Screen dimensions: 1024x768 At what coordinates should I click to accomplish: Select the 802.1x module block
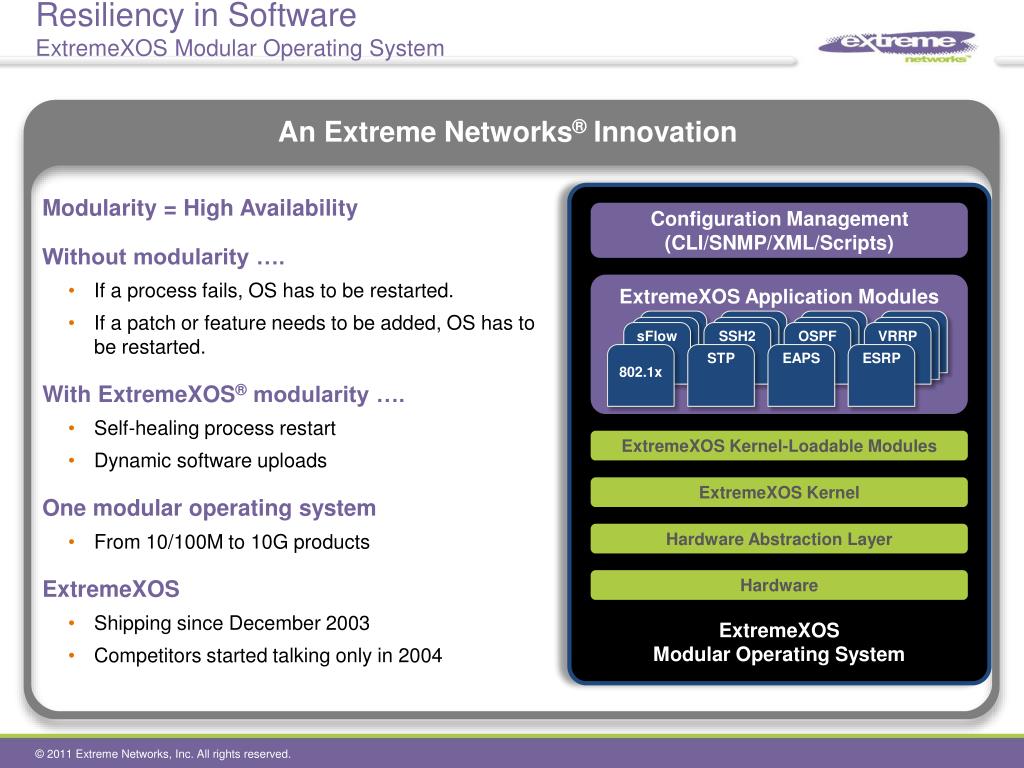click(x=641, y=376)
